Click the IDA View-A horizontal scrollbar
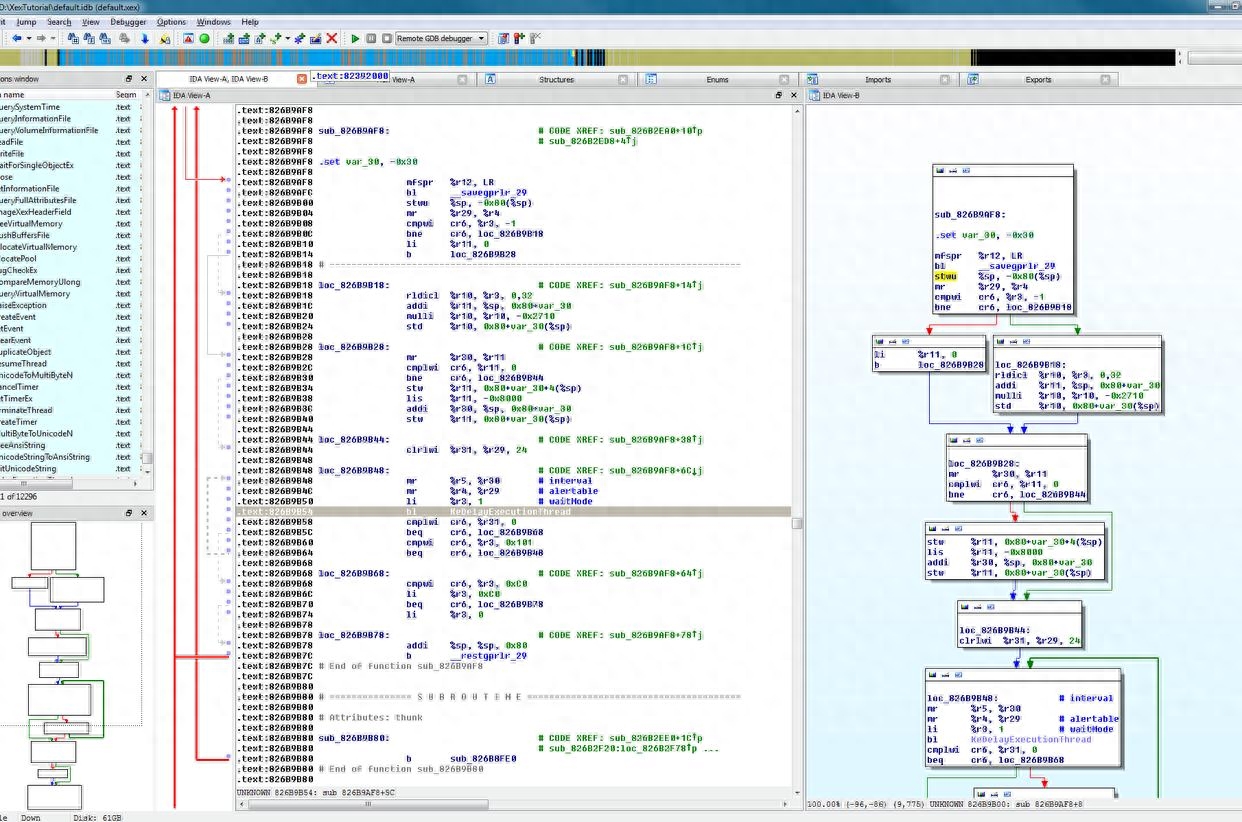1242x822 pixels. (x=512, y=803)
